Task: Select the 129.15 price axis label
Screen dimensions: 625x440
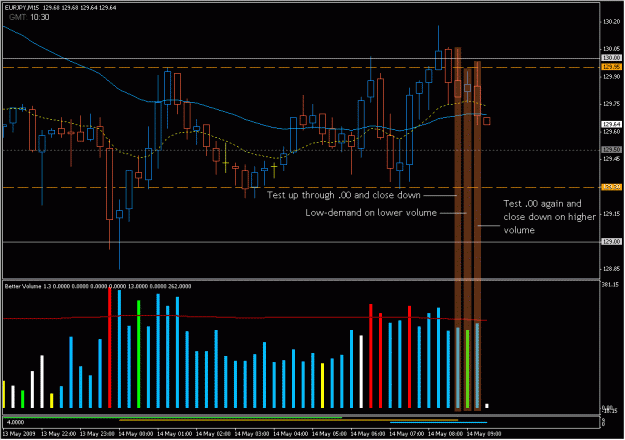Action: pyautogui.click(x=611, y=214)
